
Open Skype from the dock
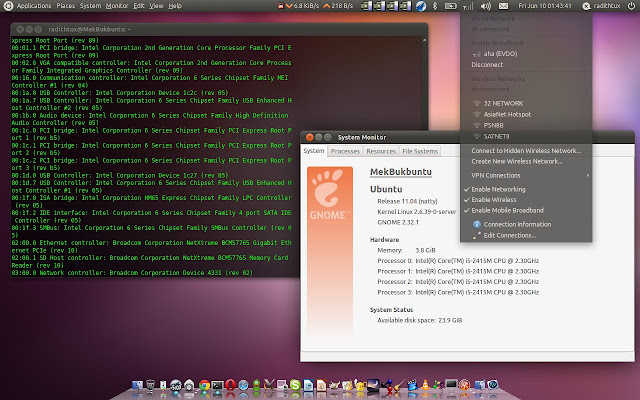point(295,385)
